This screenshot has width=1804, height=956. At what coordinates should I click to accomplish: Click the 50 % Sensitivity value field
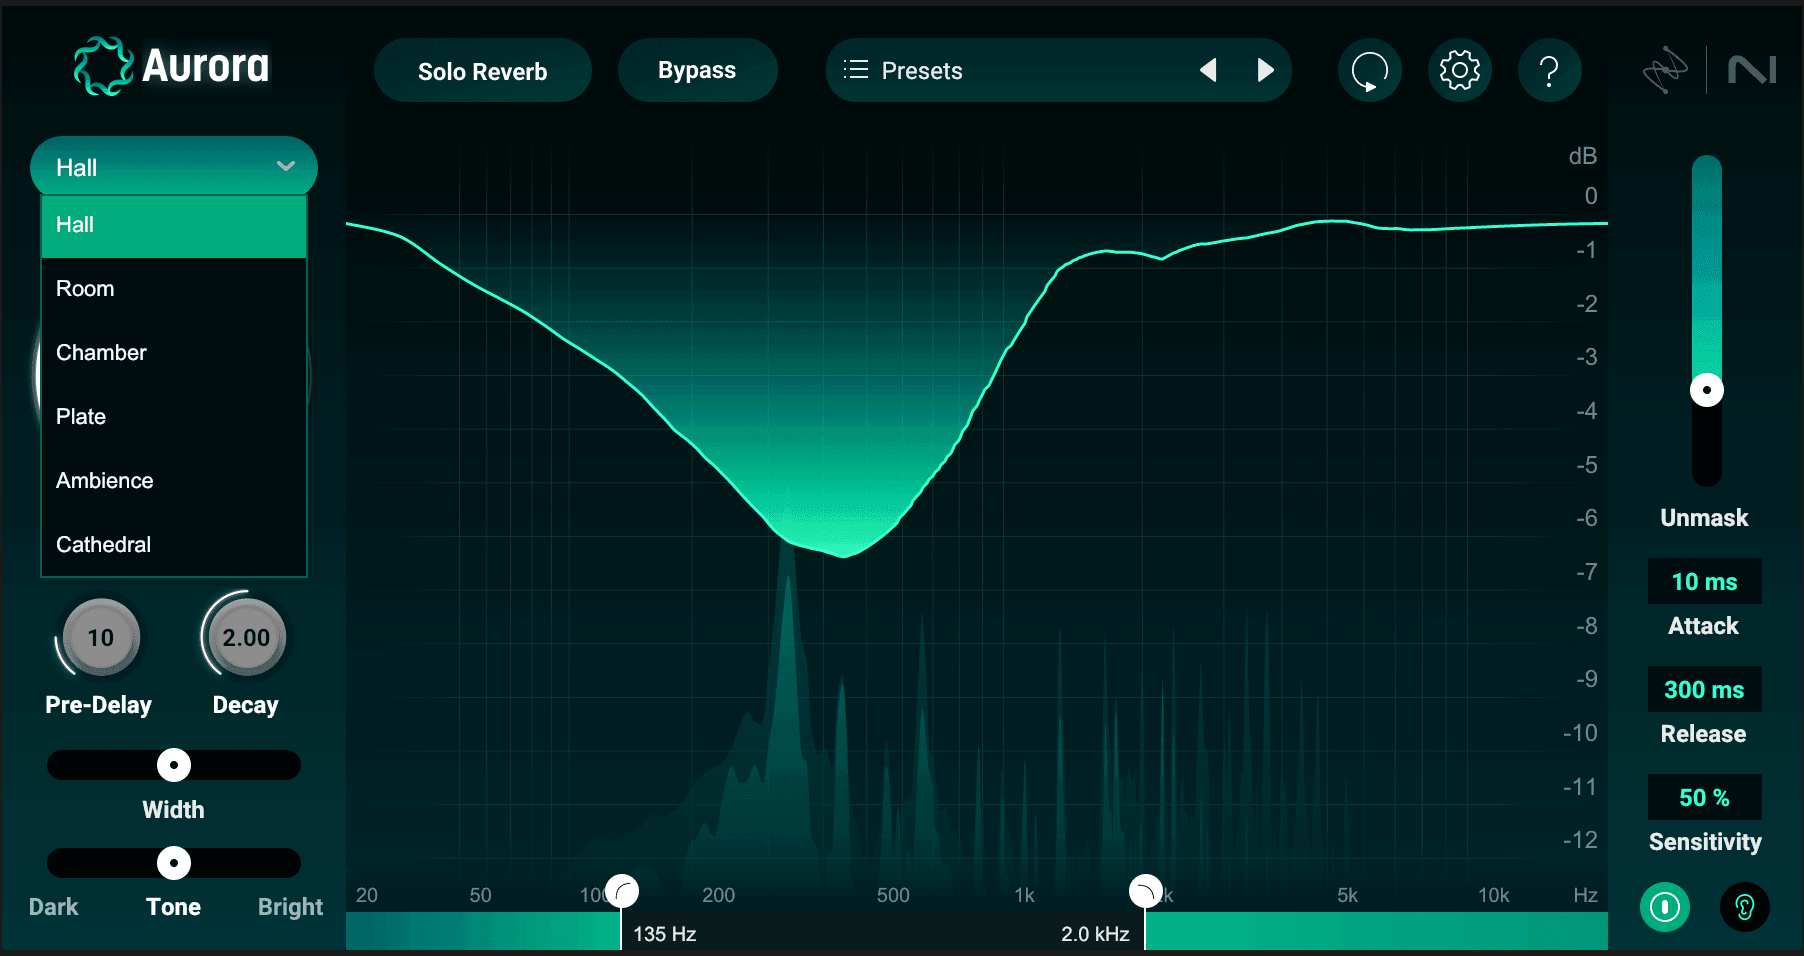1705,797
